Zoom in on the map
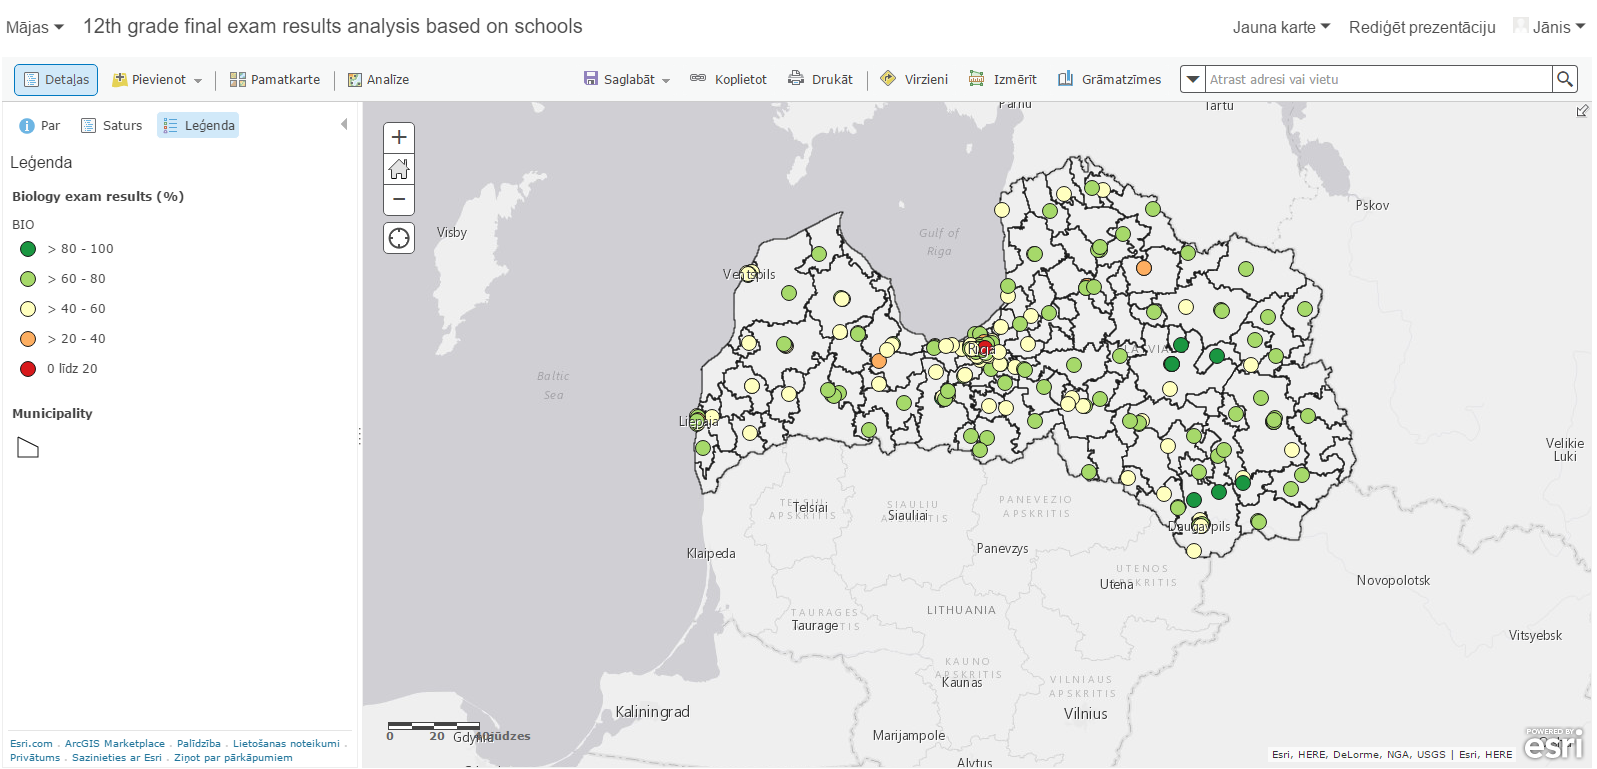1597x769 pixels. coord(399,138)
